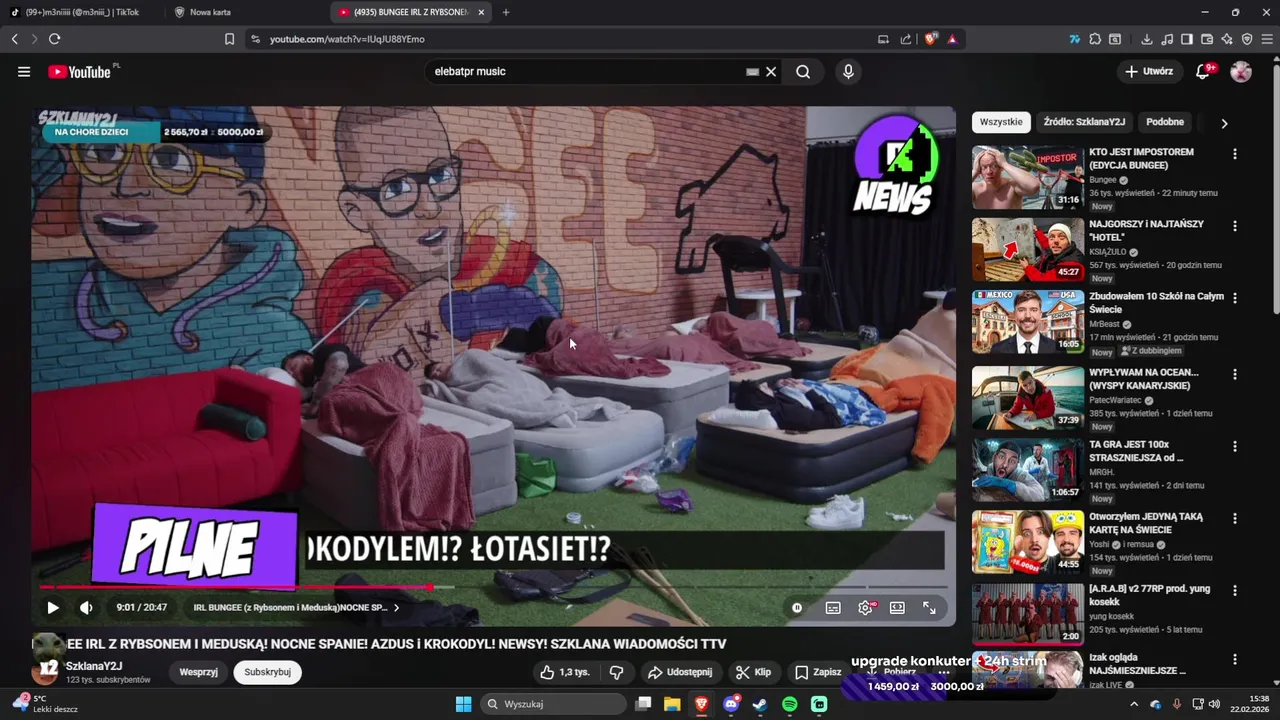Save the video with Zapisz

pyautogui.click(x=819, y=672)
